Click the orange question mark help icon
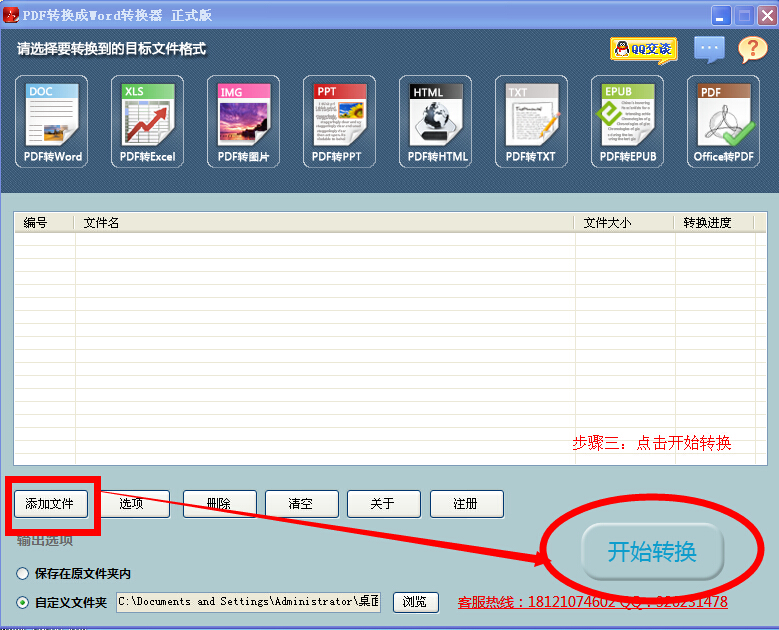 pos(752,48)
